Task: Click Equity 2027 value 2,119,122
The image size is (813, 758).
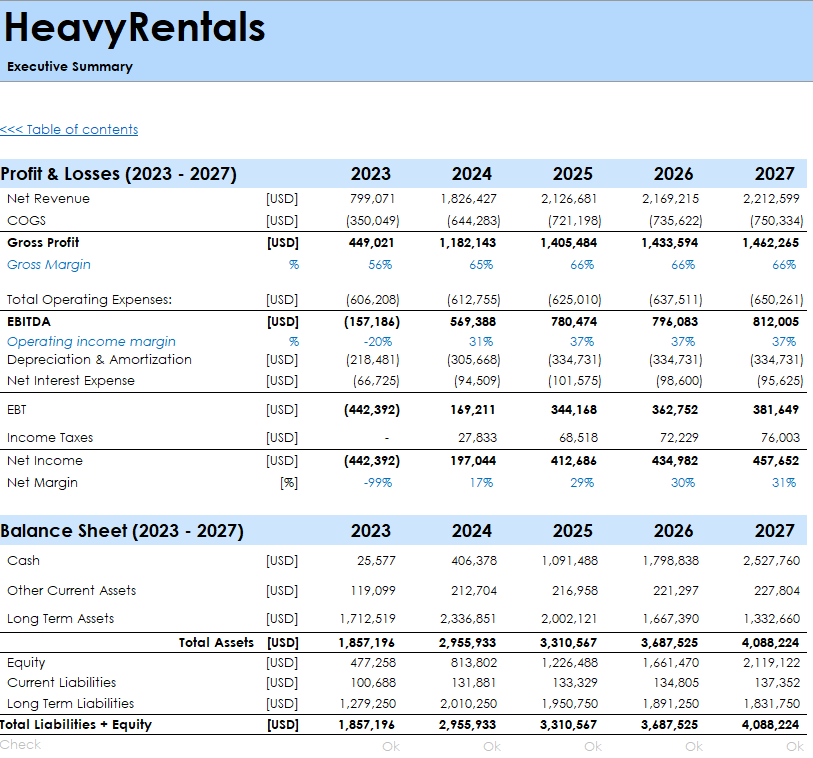Action: point(771,663)
